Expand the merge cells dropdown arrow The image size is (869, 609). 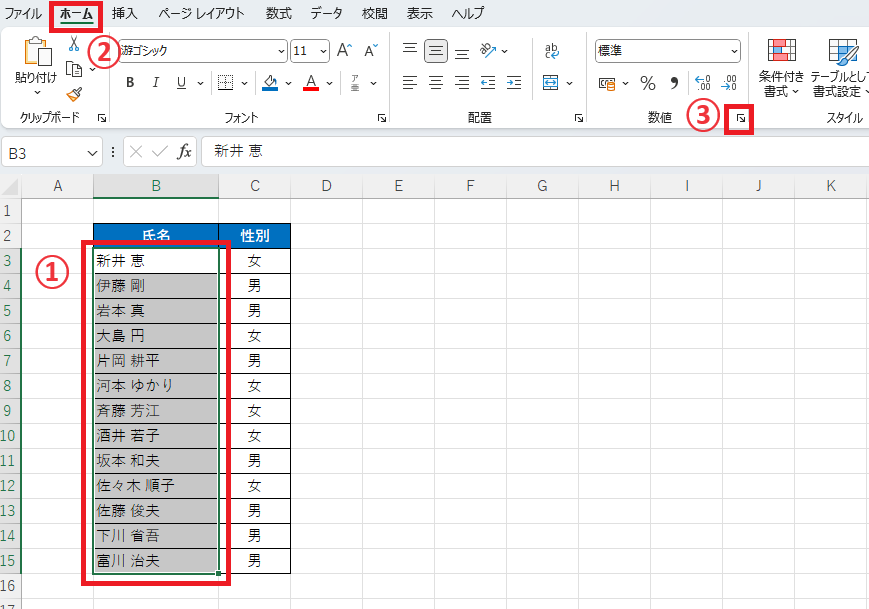coord(569,83)
